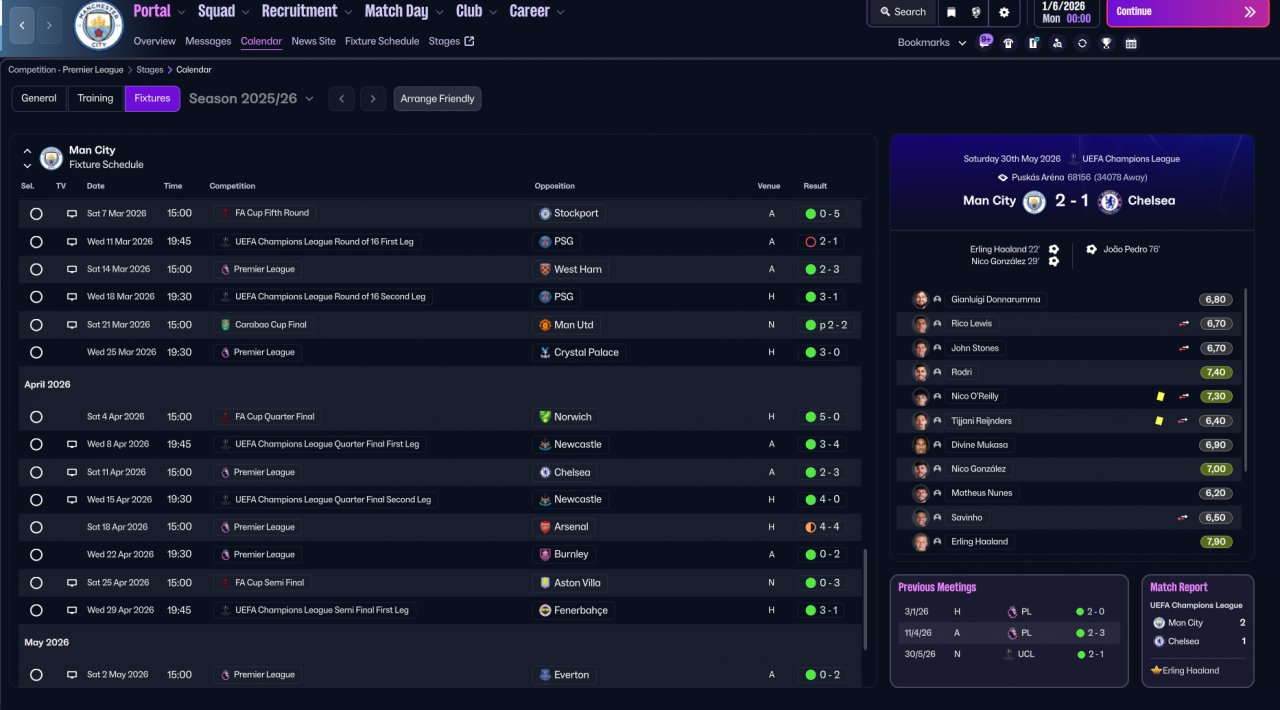The image size is (1280, 710).
Task: Open the Messages tab
Action: point(208,41)
